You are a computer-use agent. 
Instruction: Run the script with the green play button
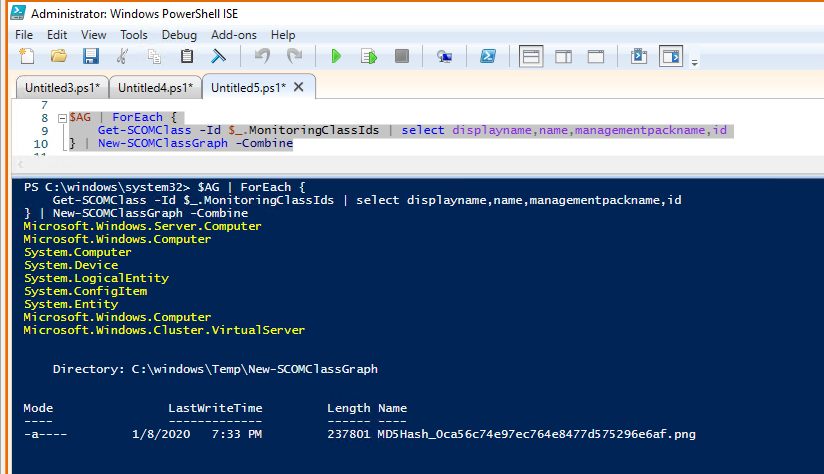336,57
